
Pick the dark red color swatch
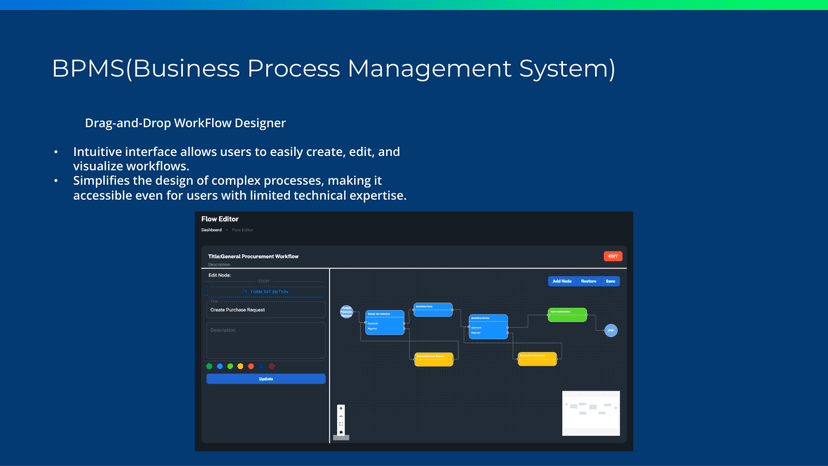point(271,366)
